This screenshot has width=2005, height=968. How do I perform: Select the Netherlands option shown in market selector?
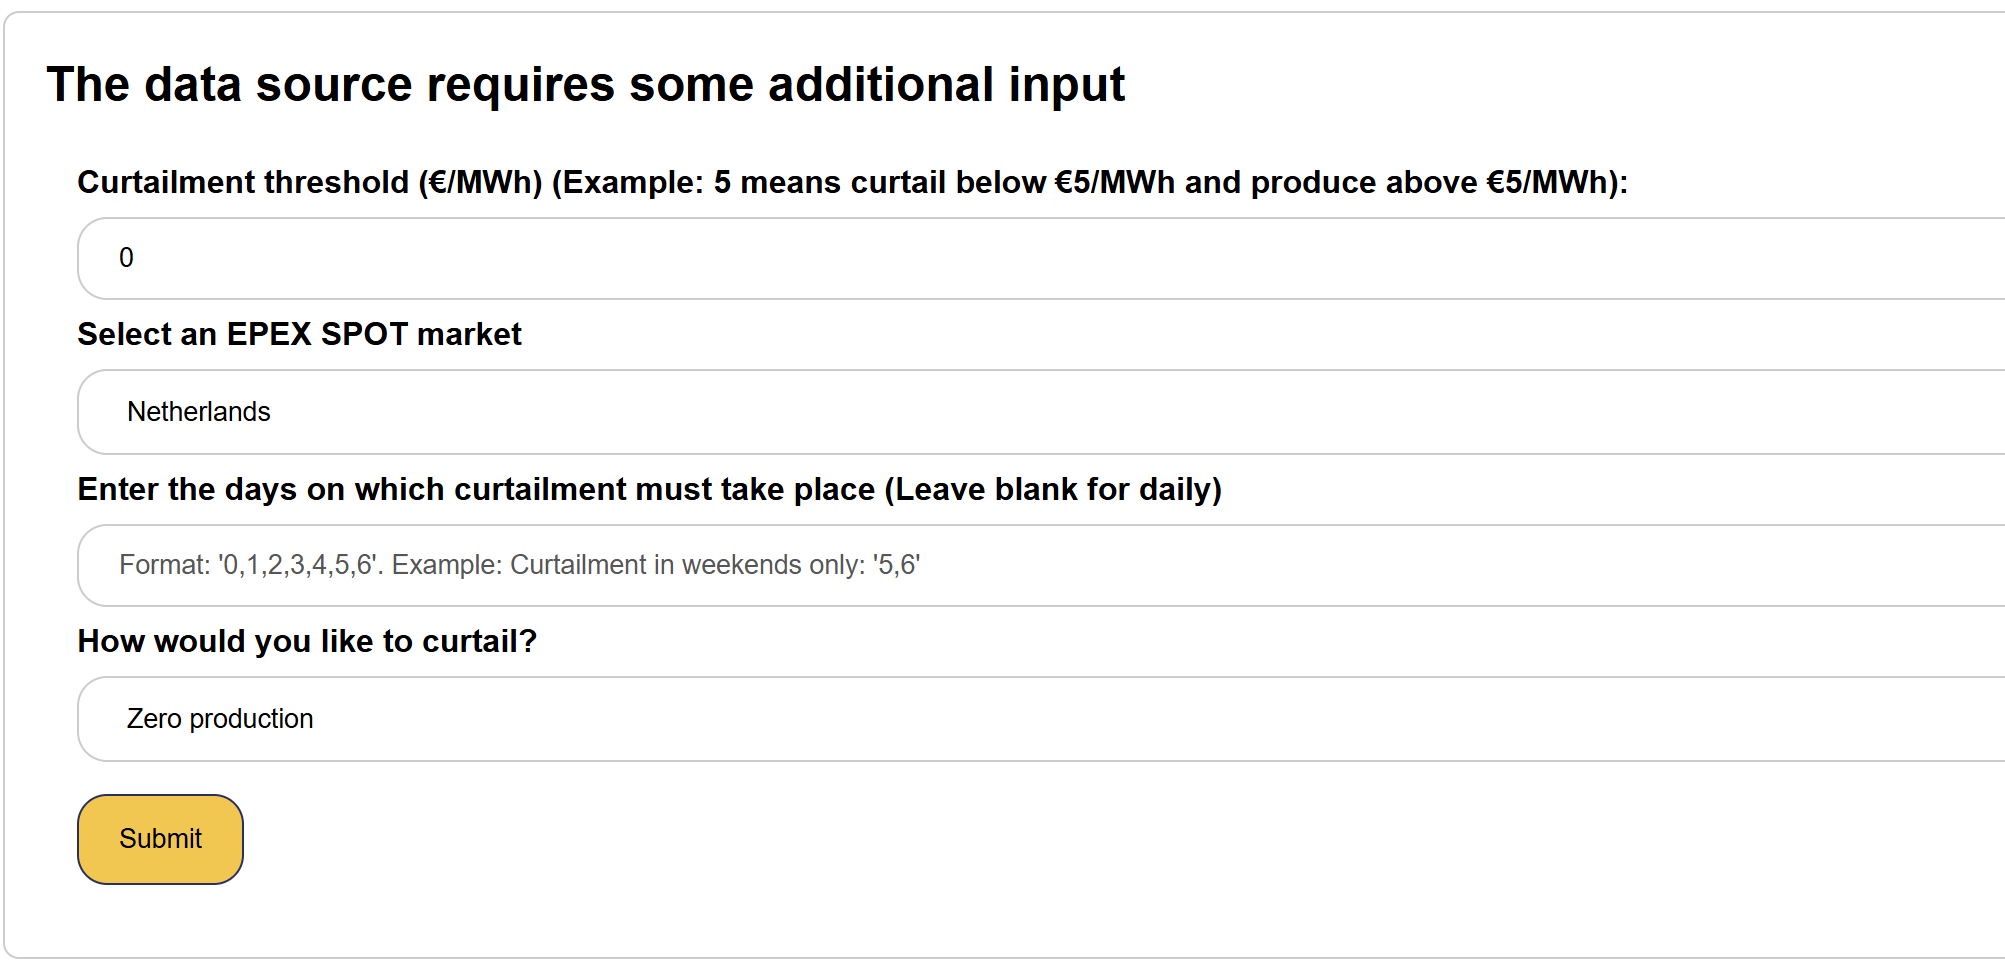click(198, 412)
